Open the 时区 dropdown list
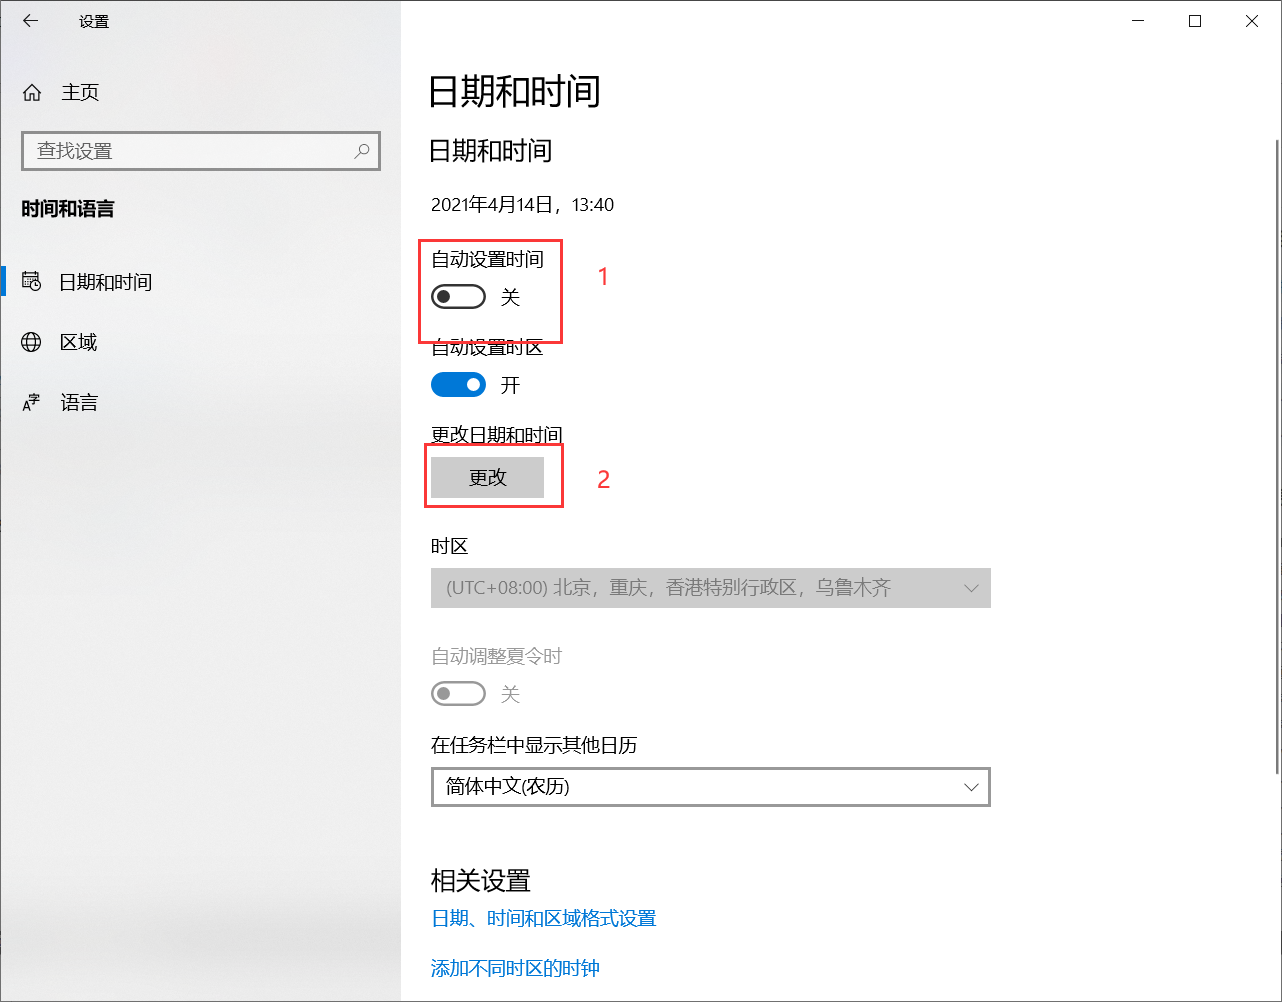The width and height of the screenshot is (1282, 1002). [x=710, y=588]
